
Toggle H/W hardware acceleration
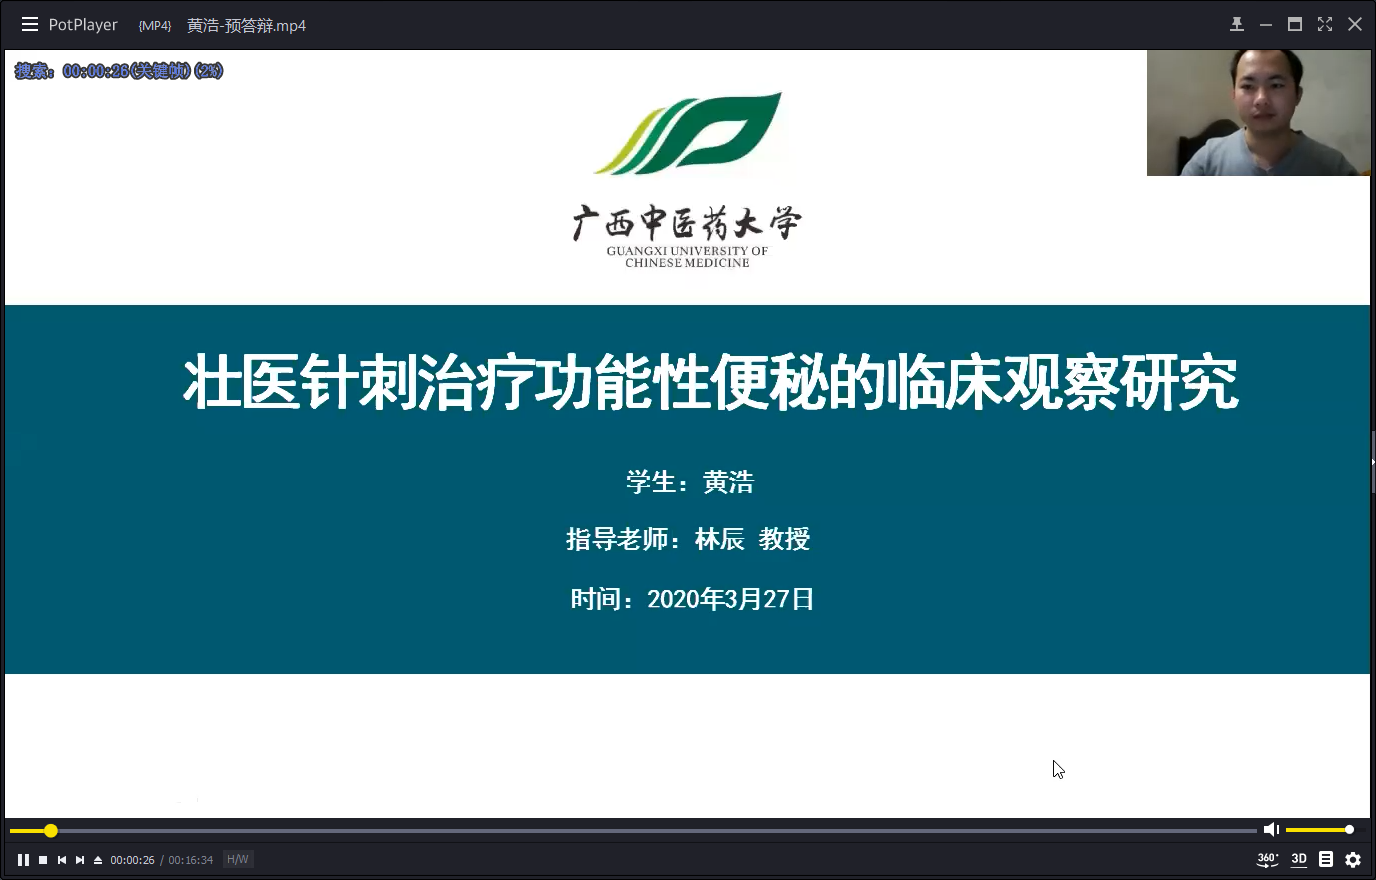click(x=237, y=860)
